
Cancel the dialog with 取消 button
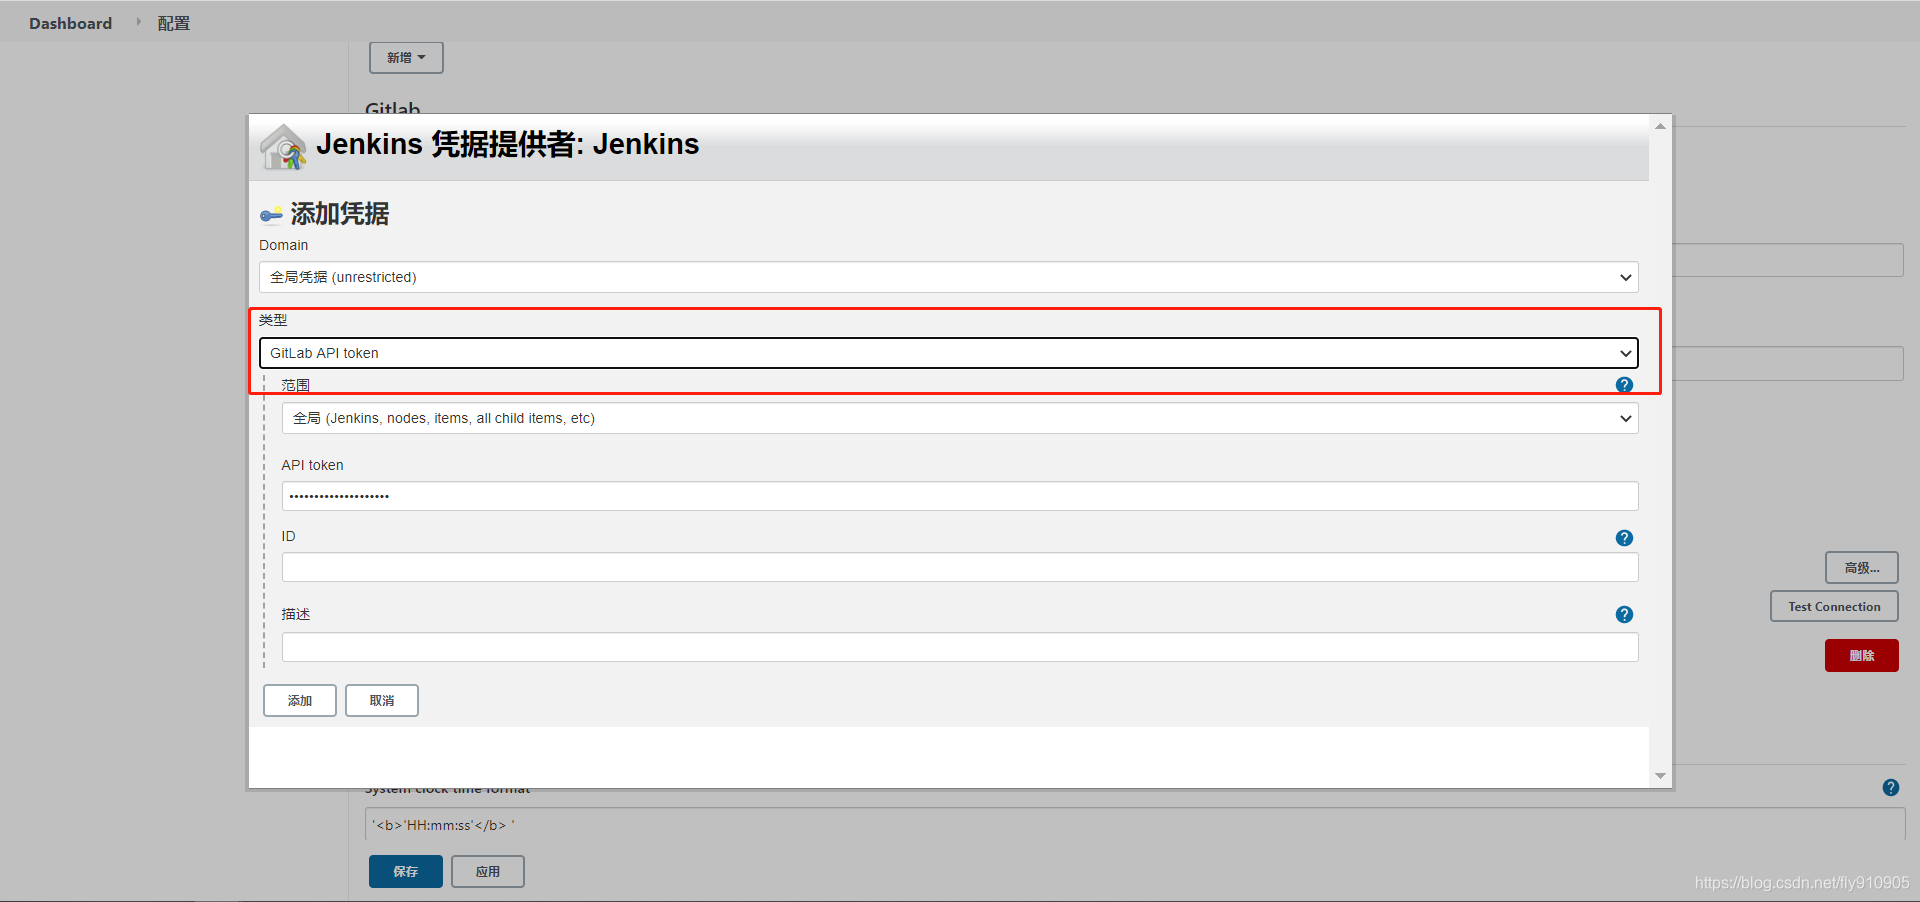click(x=382, y=700)
